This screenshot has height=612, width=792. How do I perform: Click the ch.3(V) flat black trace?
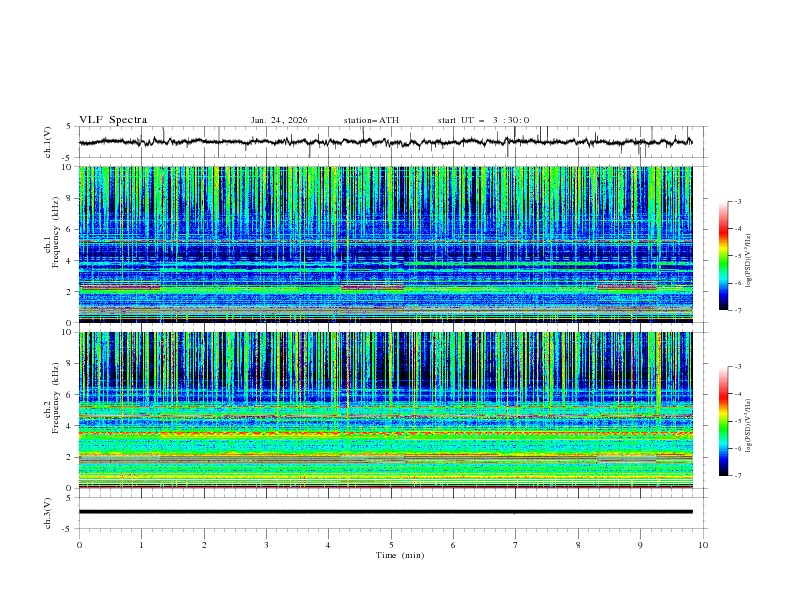pos(390,511)
